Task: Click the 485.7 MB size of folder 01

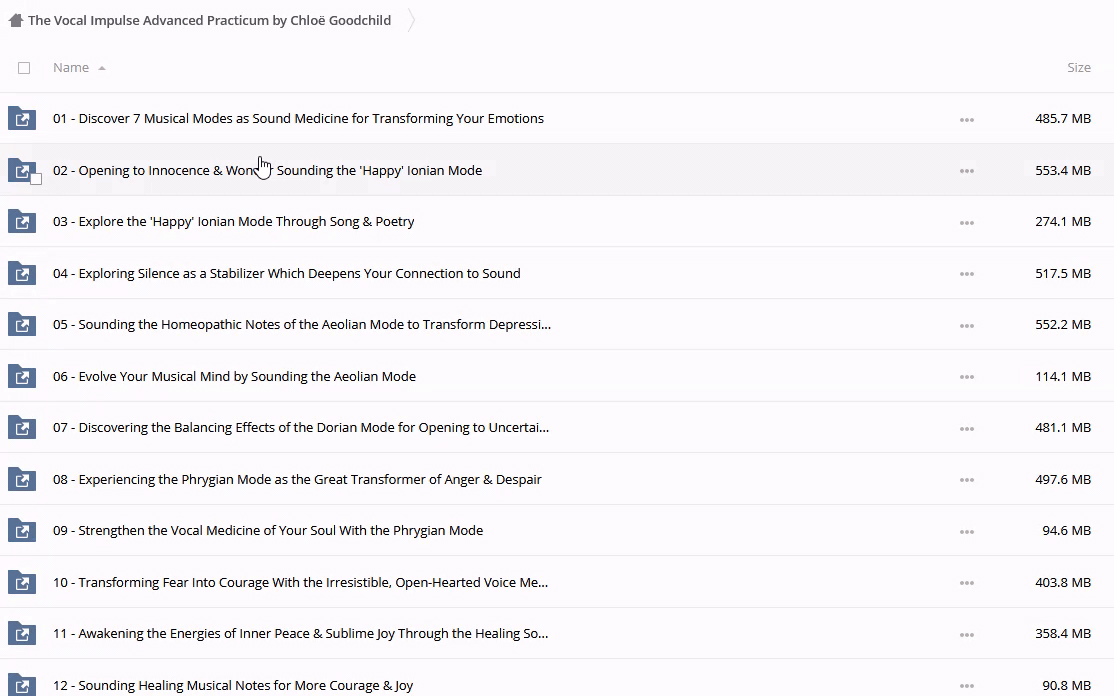Action: pos(1062,119)
